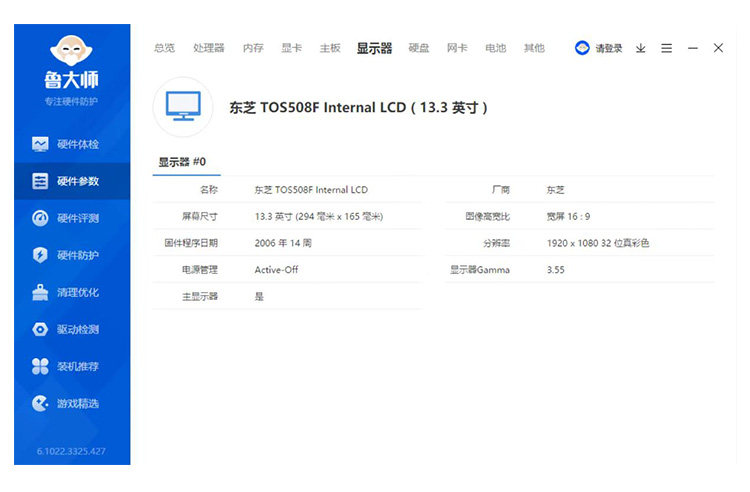Open the hamburger main menu
This screenshot has height=492, width=750.
666,48
